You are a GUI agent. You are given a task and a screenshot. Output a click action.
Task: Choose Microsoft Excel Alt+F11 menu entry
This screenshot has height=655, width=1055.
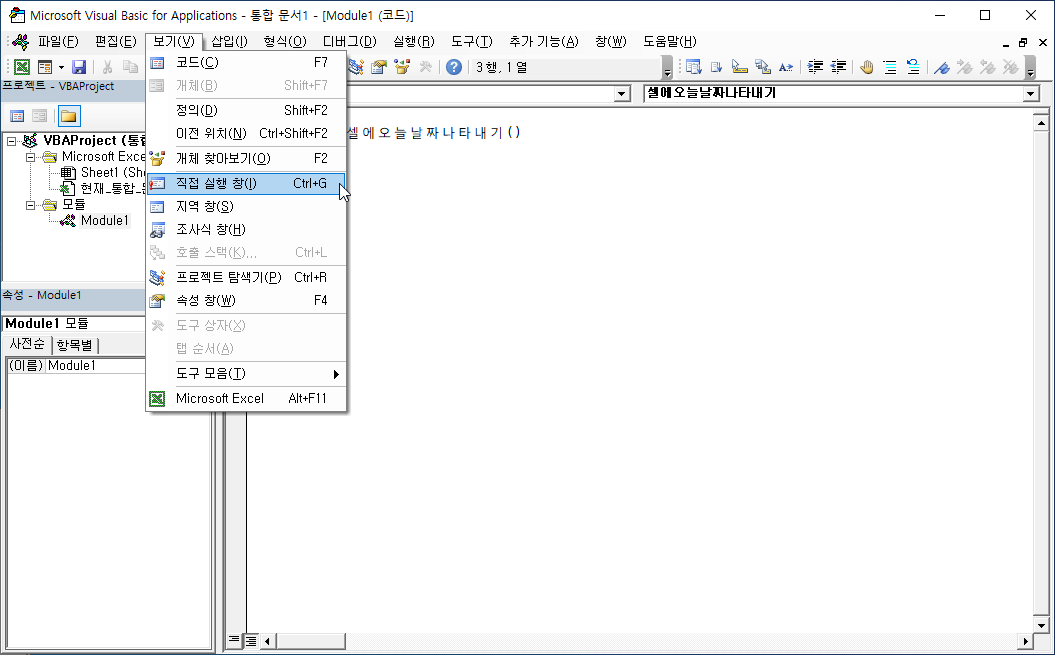tap(246, 399)
